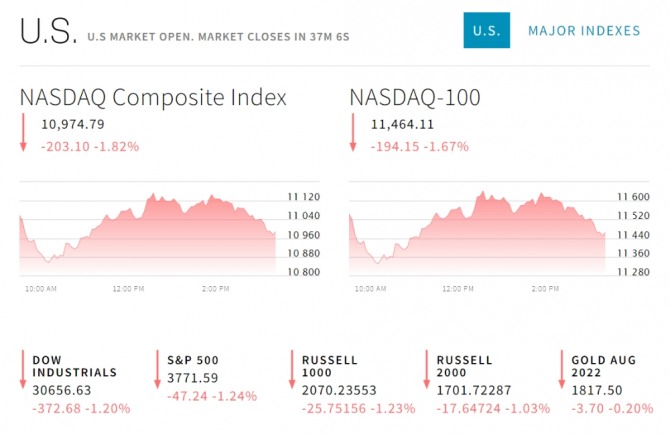Screen dimensions: 670x434
Task: Open the NASDAQ Composite Index heading
Action: coord(153,98)
